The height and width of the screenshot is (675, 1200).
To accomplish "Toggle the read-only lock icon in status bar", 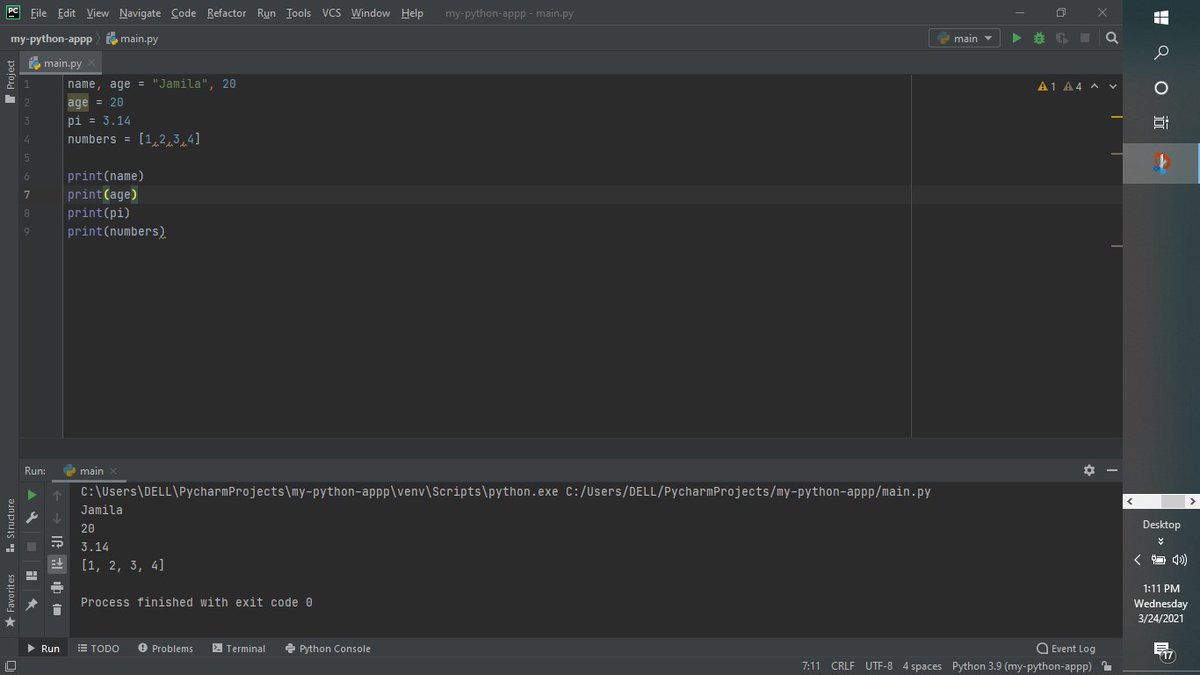I will point(1106,666).
